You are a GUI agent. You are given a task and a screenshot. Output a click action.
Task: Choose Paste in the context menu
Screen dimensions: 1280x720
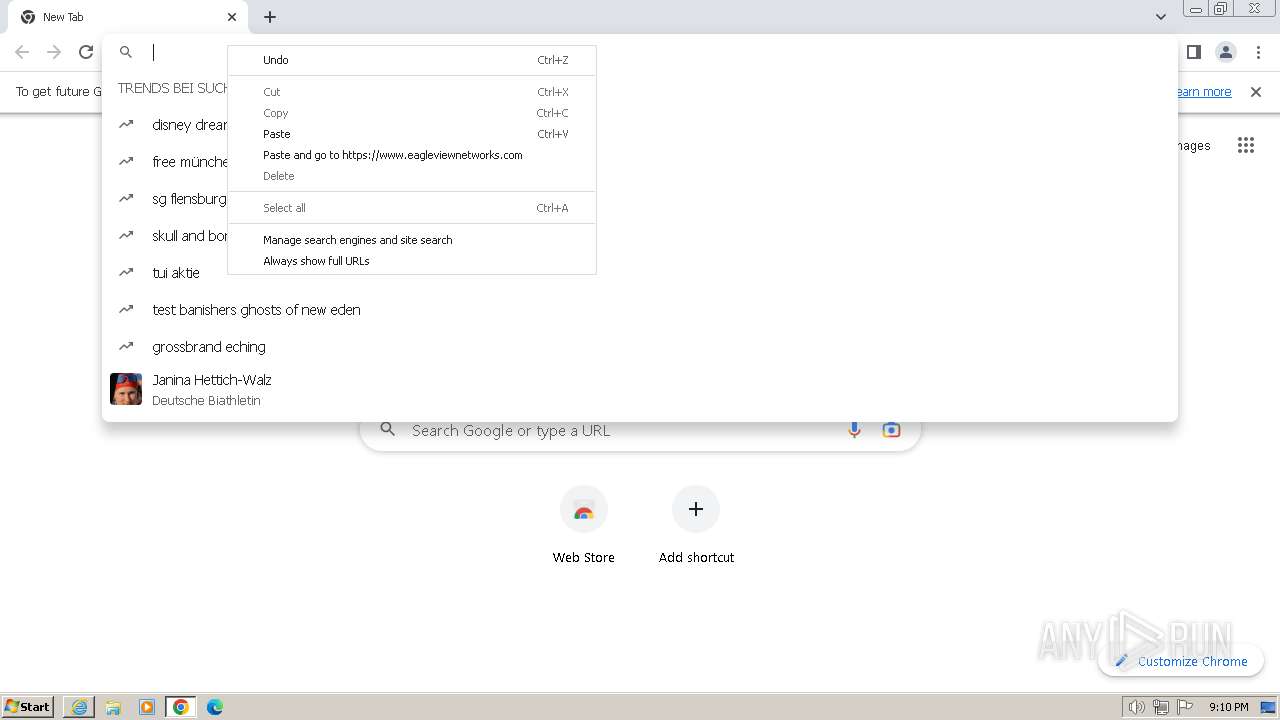pyautogui.click(x=412, y=134)
